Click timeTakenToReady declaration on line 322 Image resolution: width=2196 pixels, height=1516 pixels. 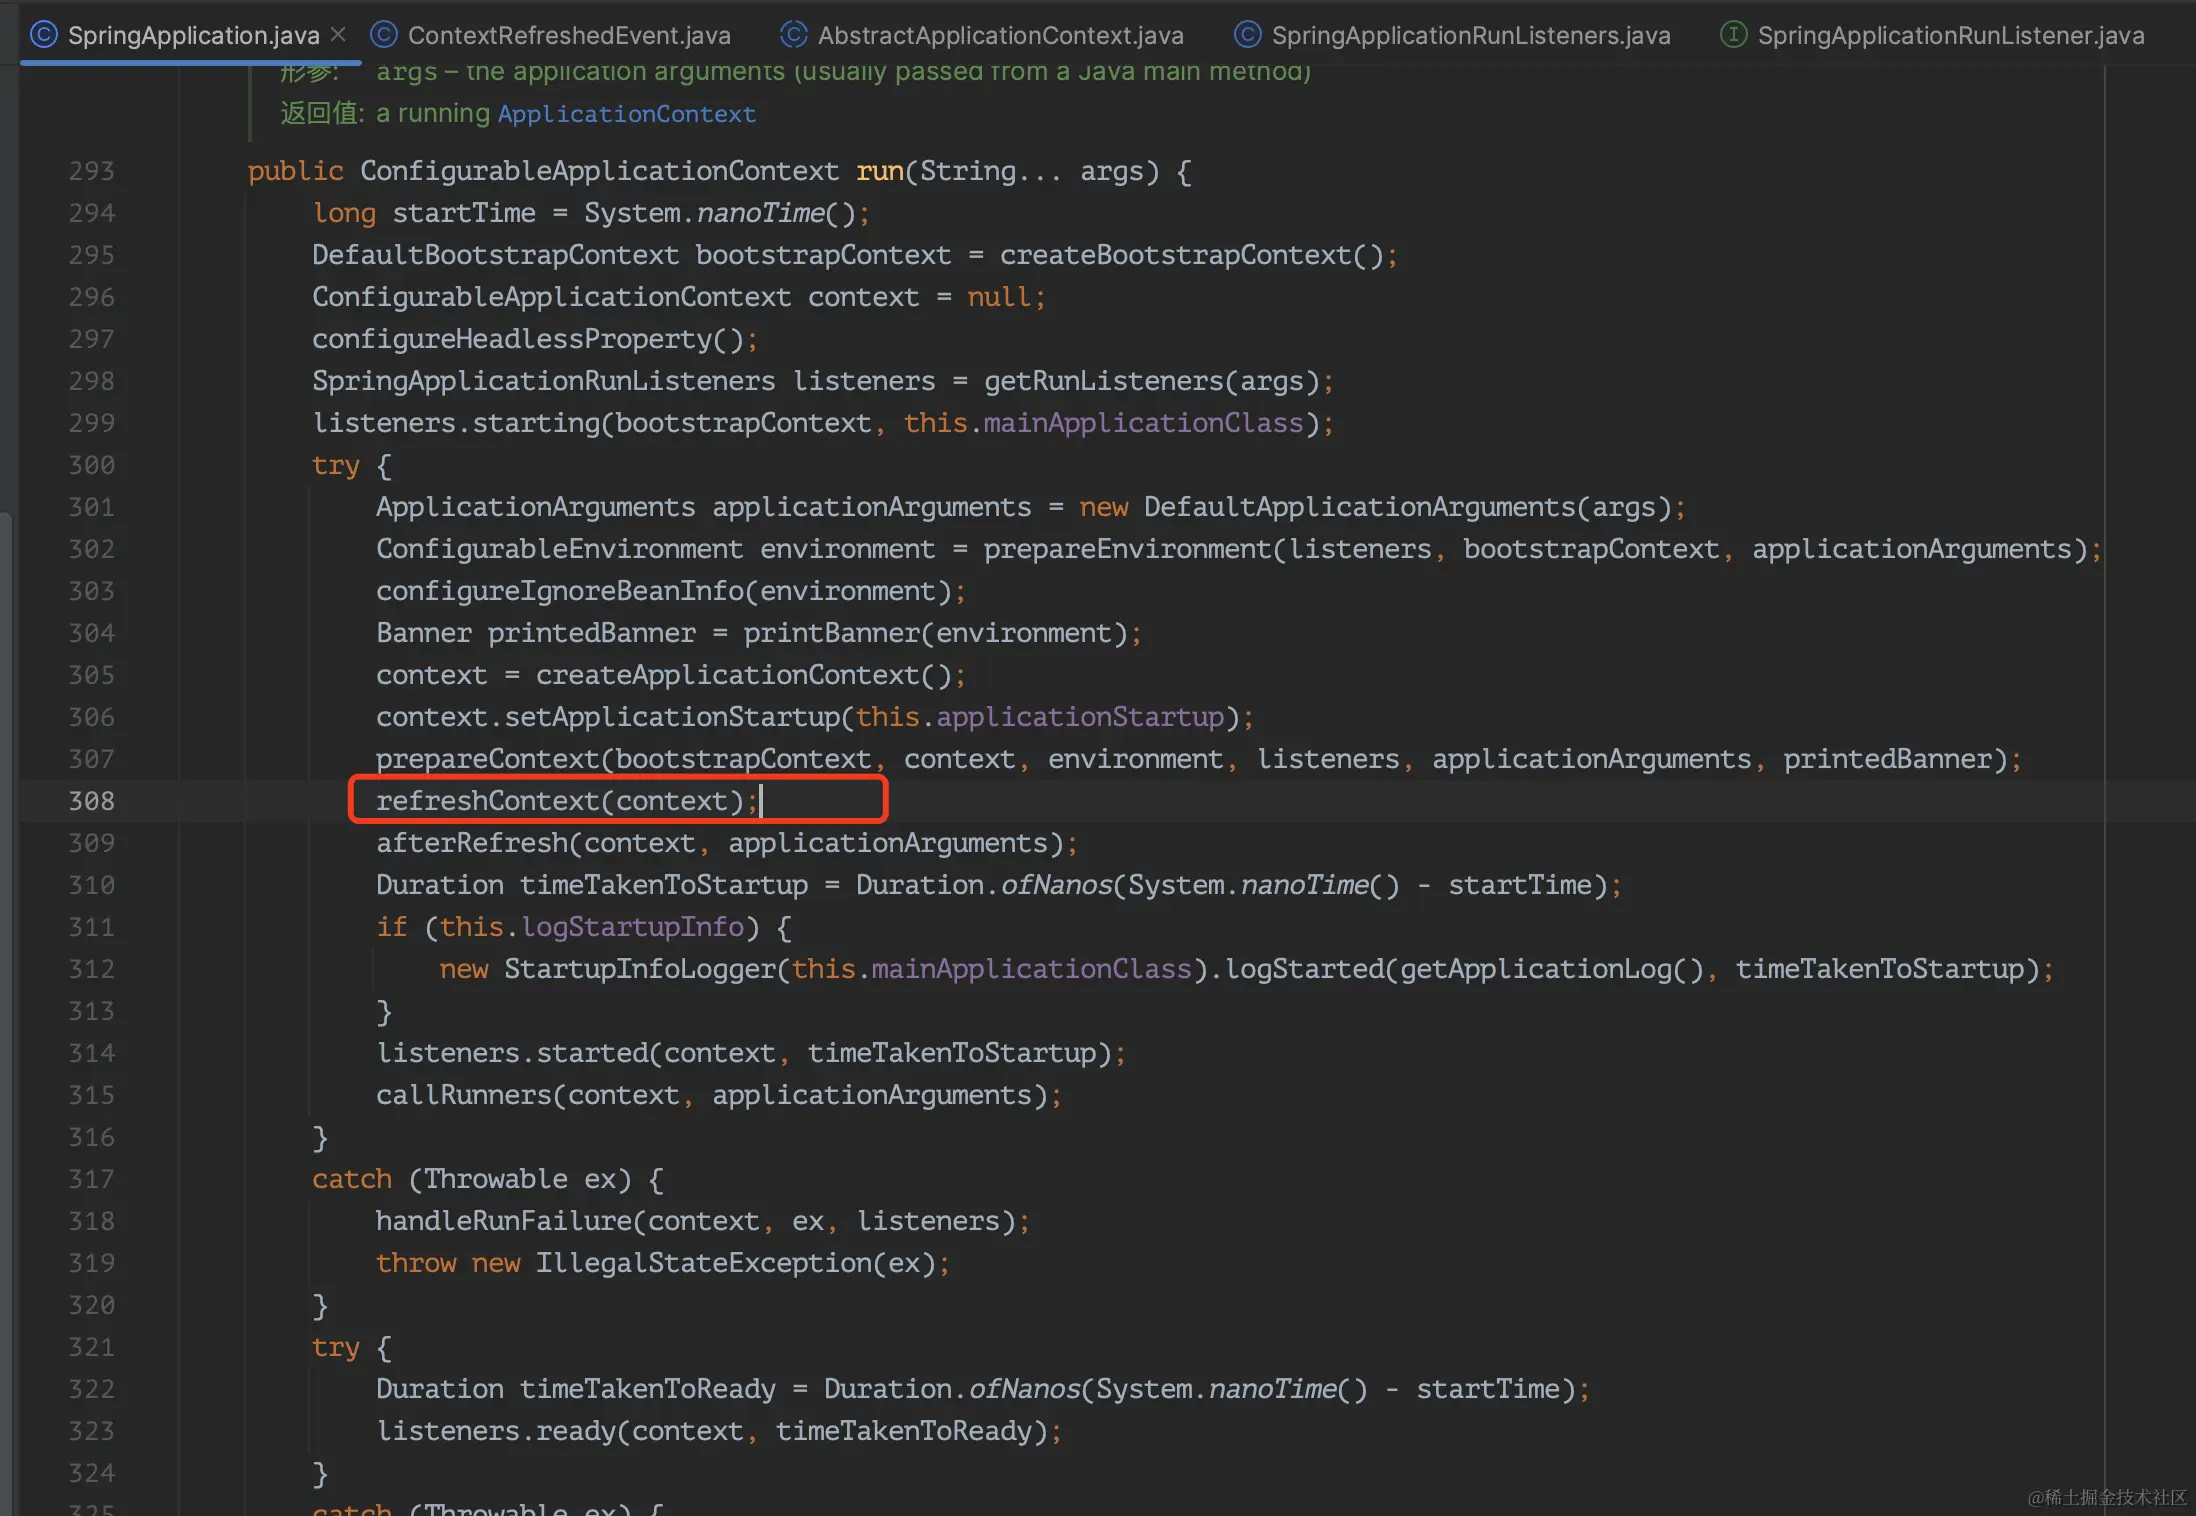(648, 1389)
